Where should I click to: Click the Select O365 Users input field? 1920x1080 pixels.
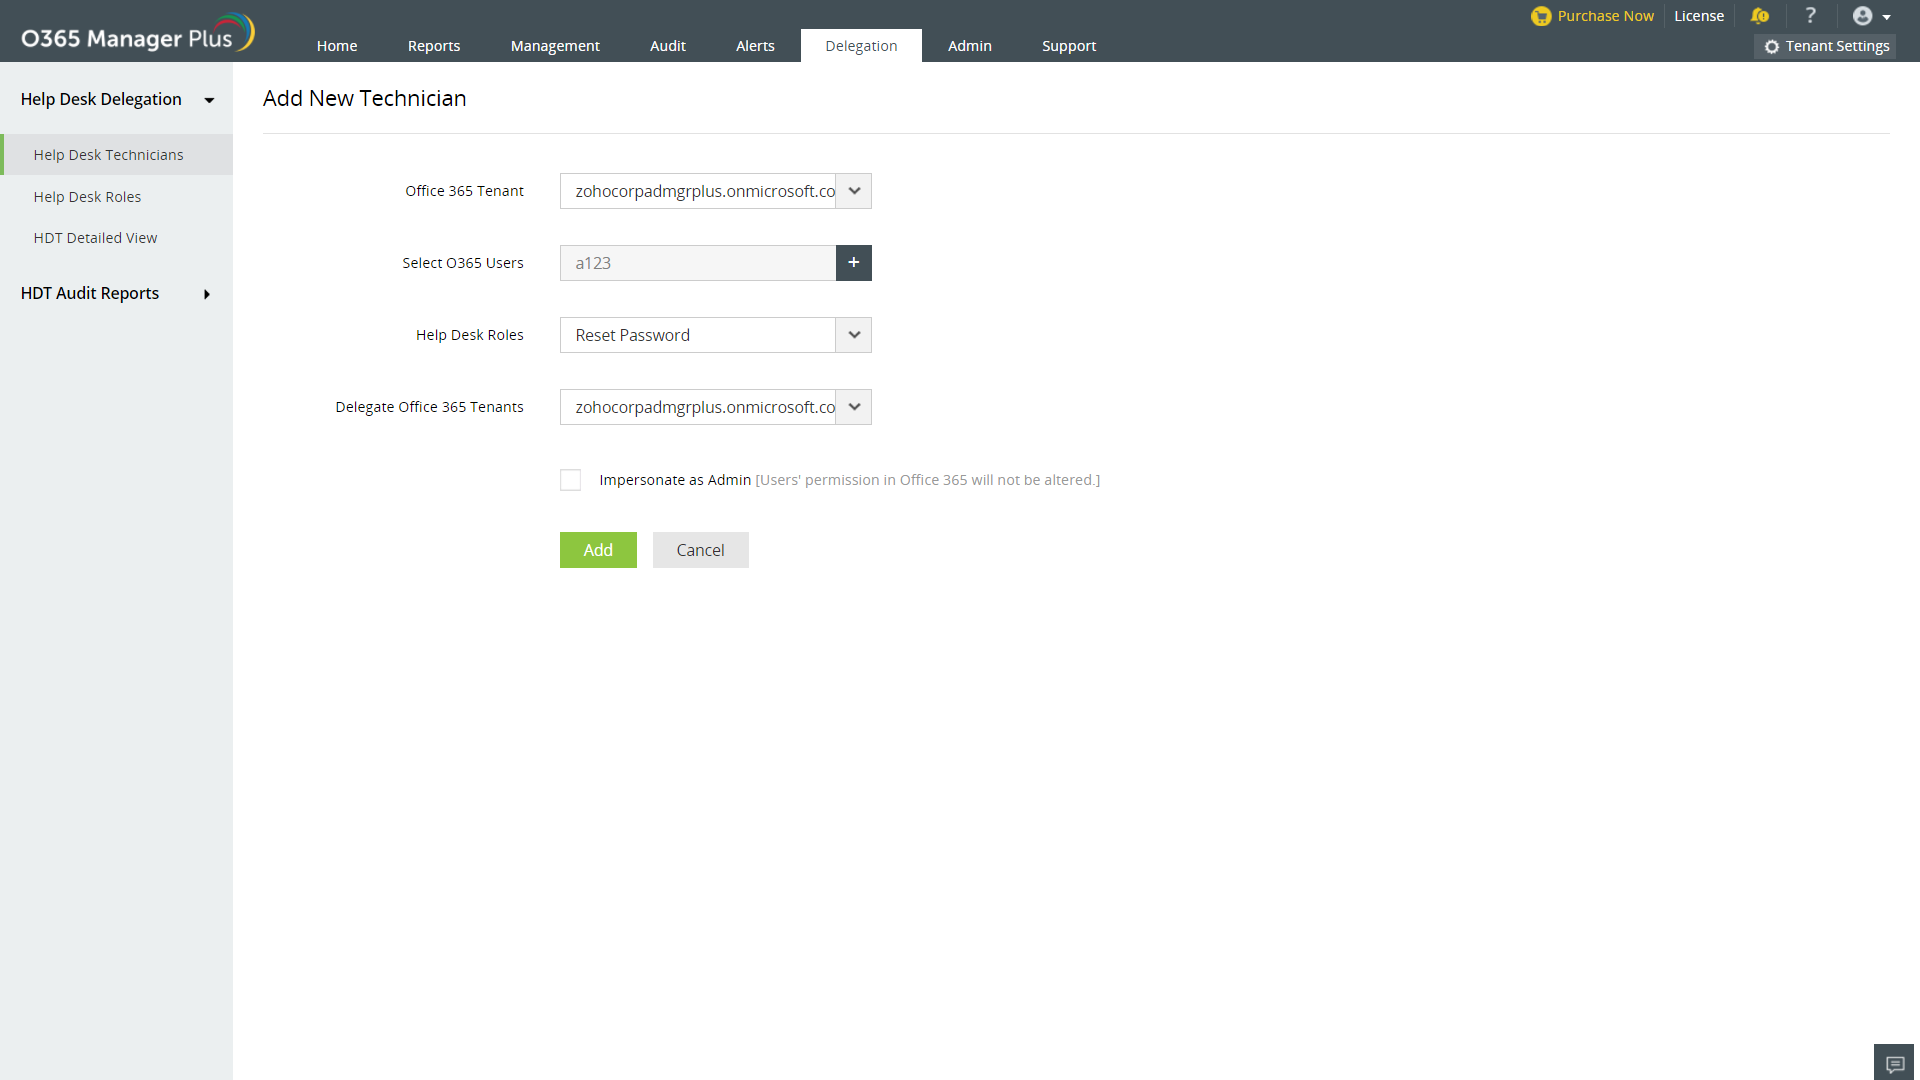point(697,263)
